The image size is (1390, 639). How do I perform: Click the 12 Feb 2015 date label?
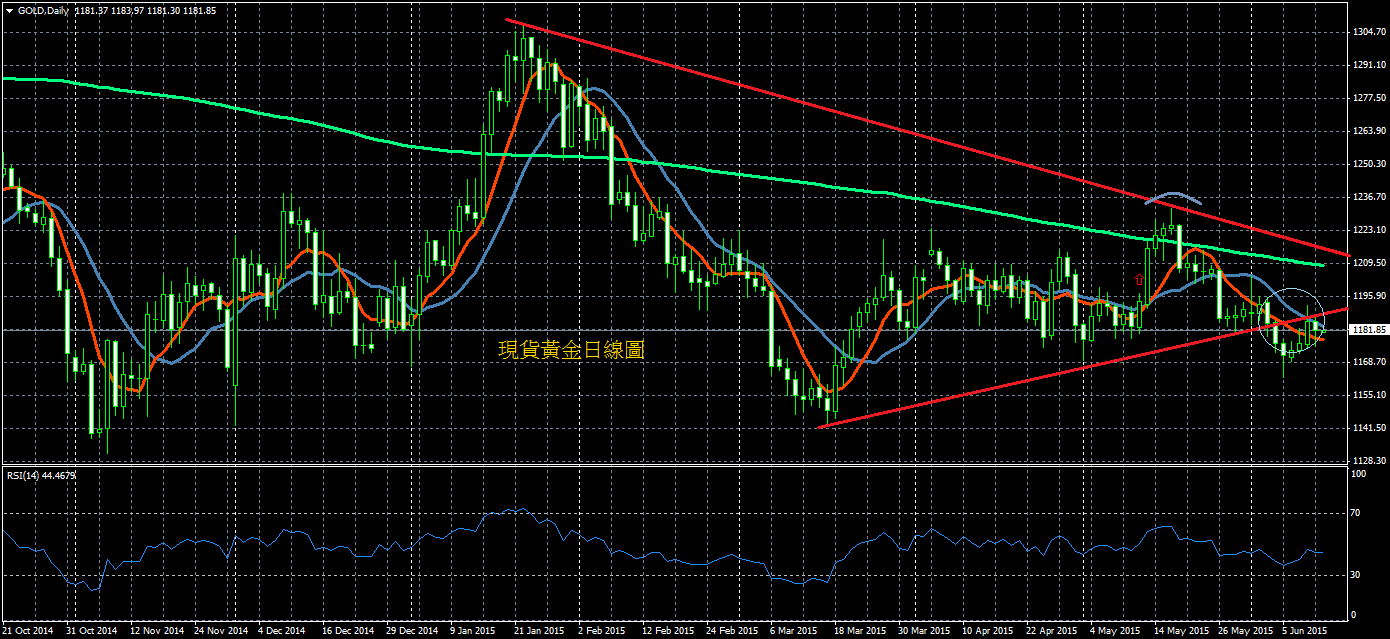tap(667, 631)
